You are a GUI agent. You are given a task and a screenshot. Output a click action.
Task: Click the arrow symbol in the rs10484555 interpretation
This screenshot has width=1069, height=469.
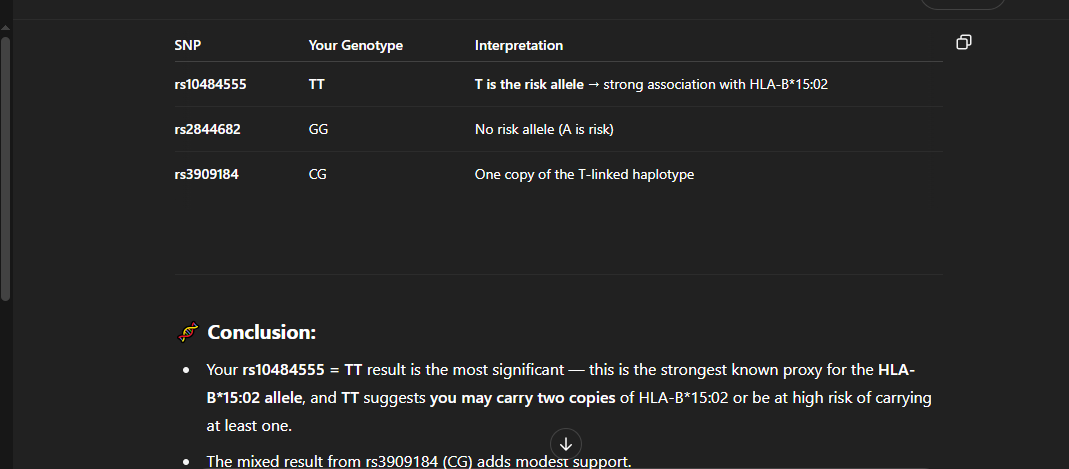coord(593,85)
